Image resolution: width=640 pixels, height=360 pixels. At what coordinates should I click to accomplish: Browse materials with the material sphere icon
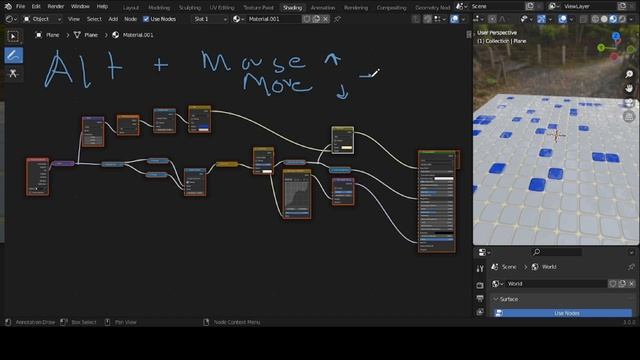238,19
